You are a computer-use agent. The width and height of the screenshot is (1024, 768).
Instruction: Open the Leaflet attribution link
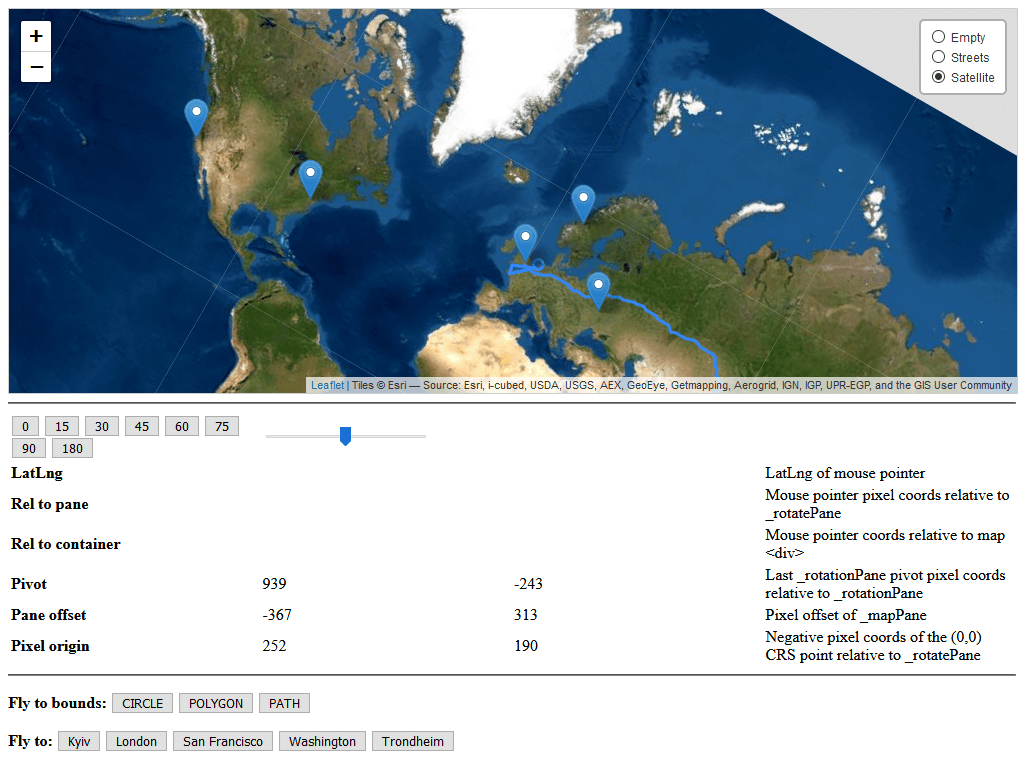click(x=326, y=385)
